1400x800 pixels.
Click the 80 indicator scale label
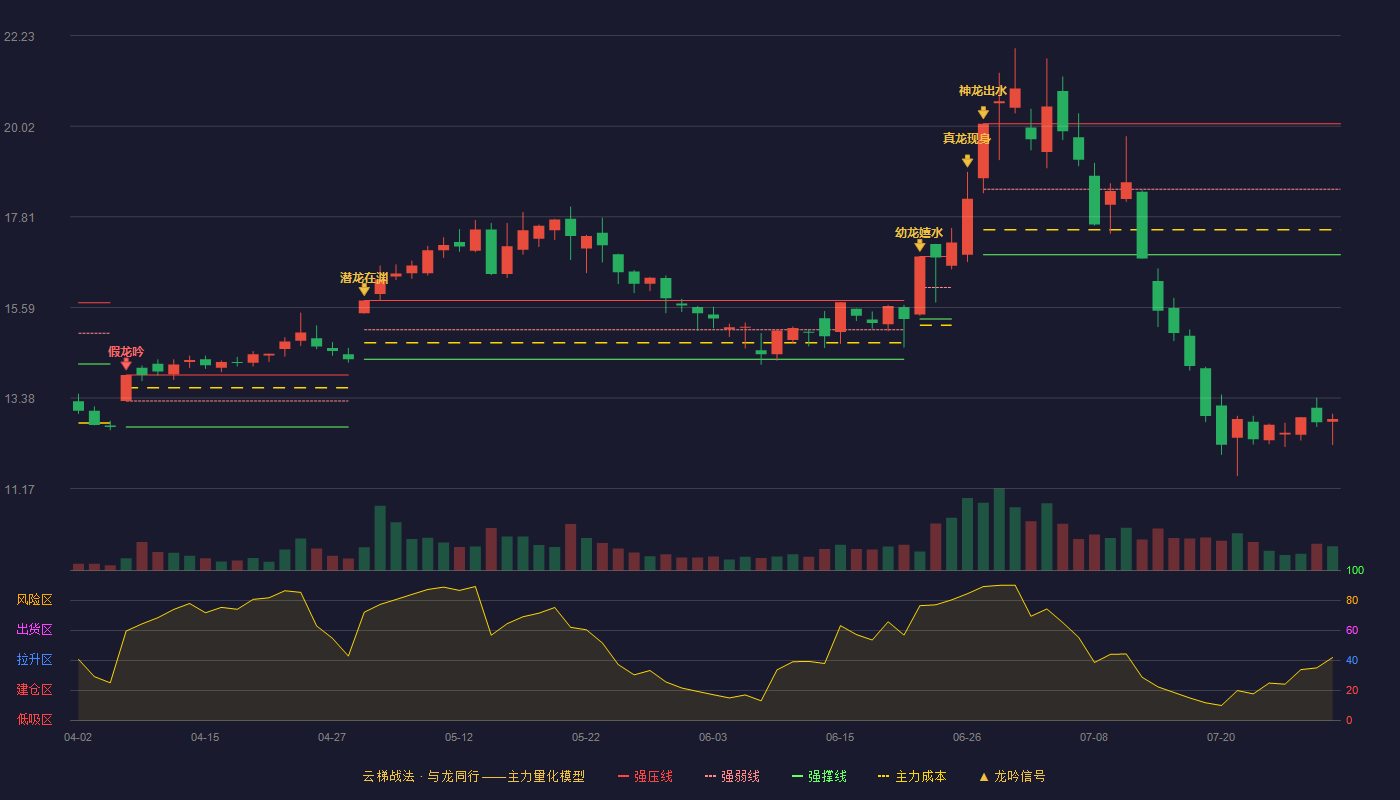click(x=1352, y=600)
